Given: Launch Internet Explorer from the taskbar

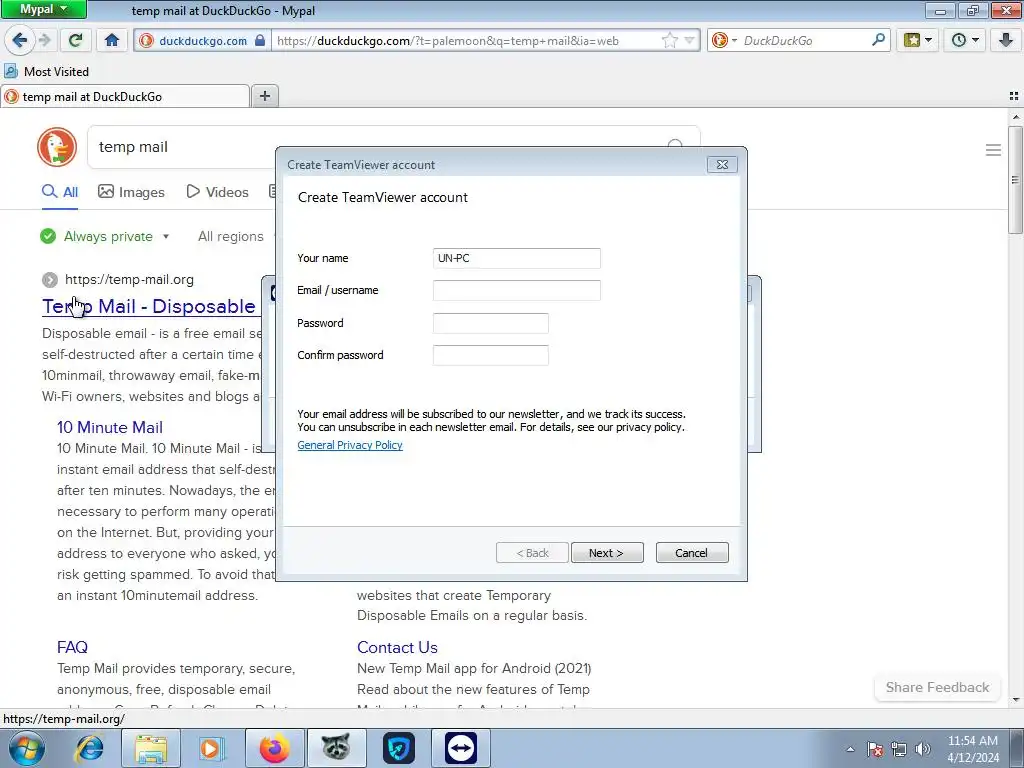Looking at the screenshot, I should point(89,748).
